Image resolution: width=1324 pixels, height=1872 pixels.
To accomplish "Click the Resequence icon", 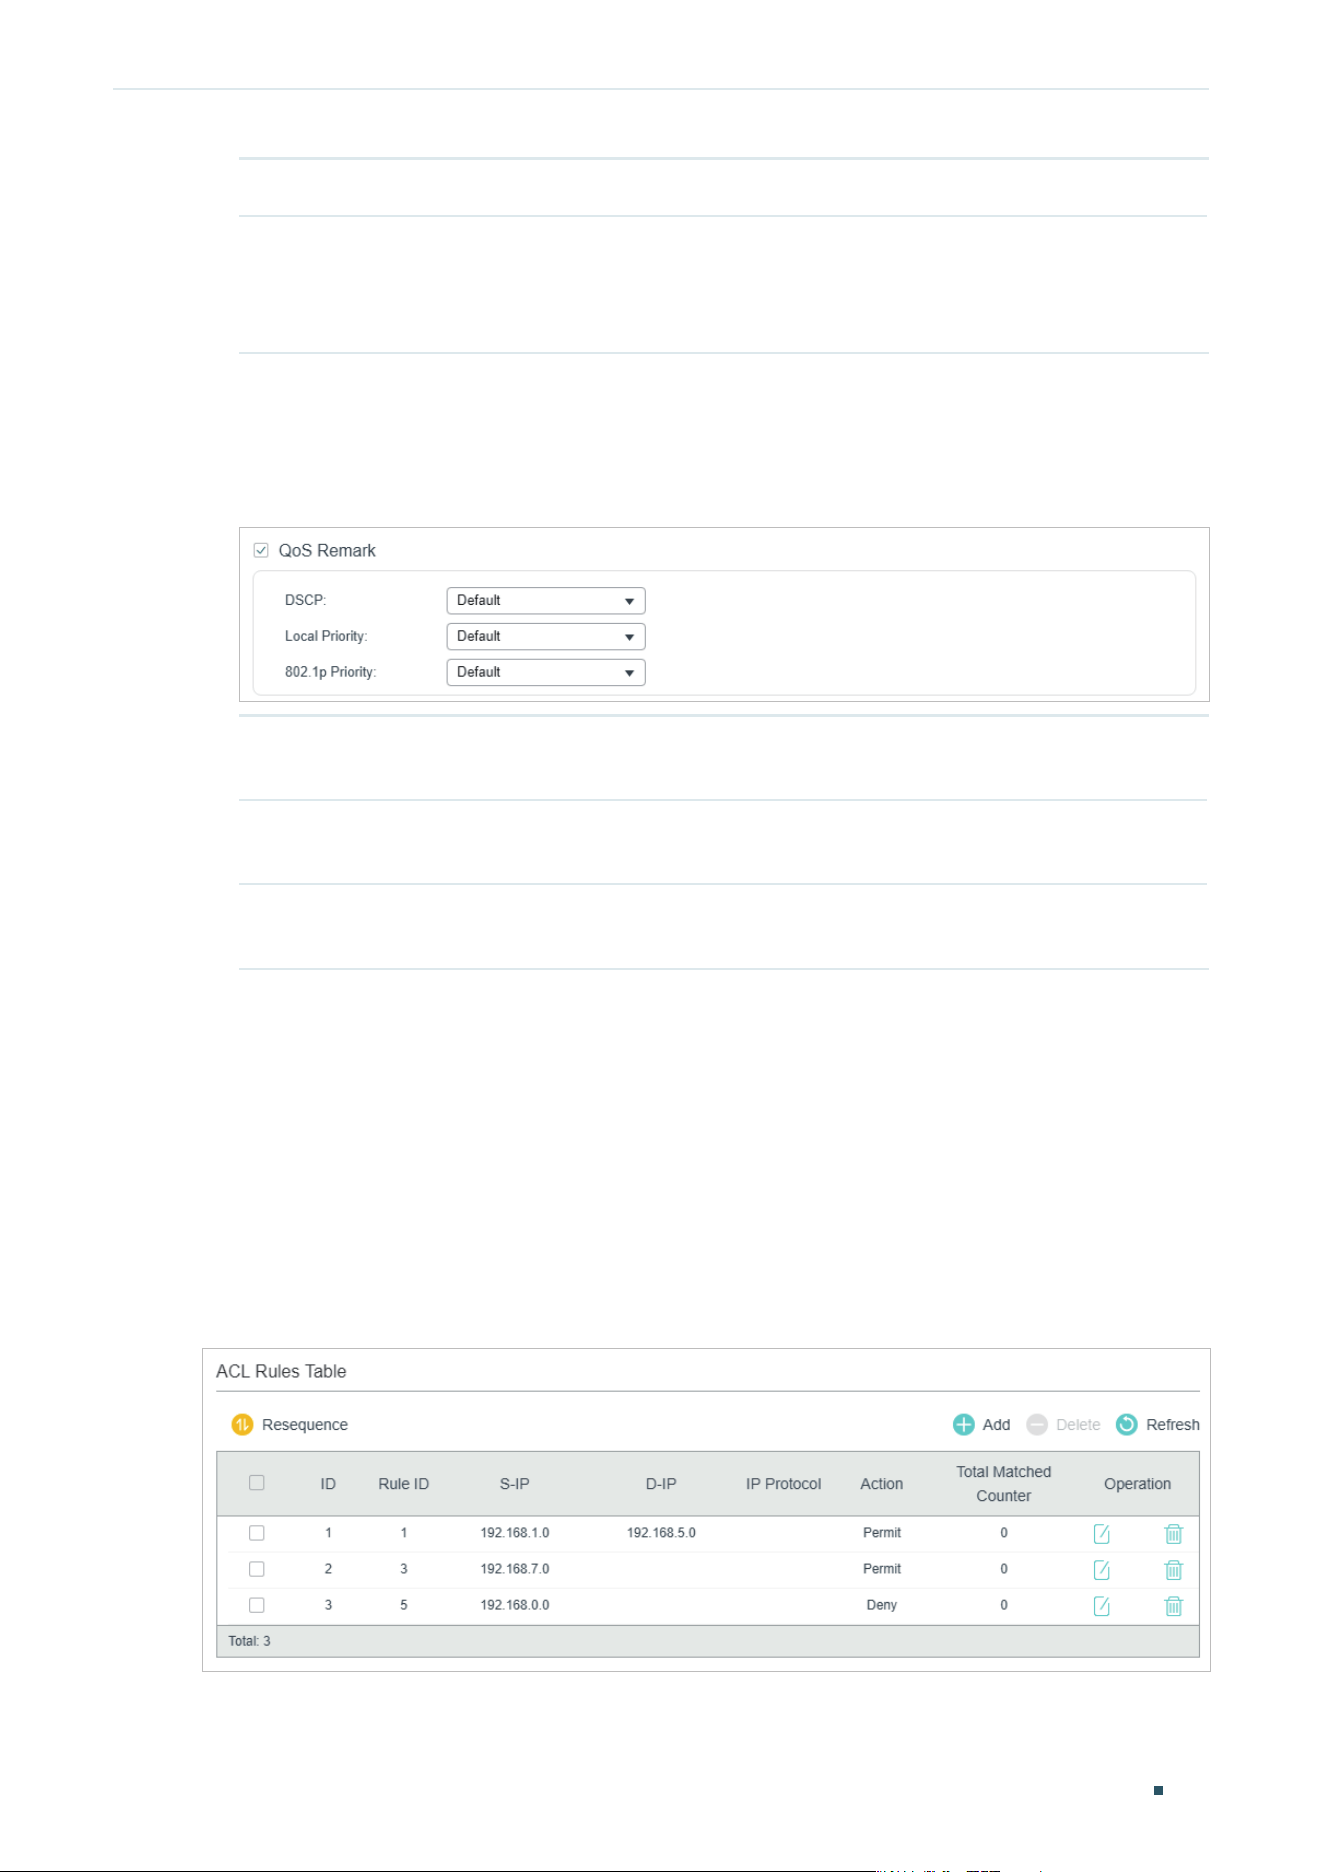I will [x=242, y=1425].
